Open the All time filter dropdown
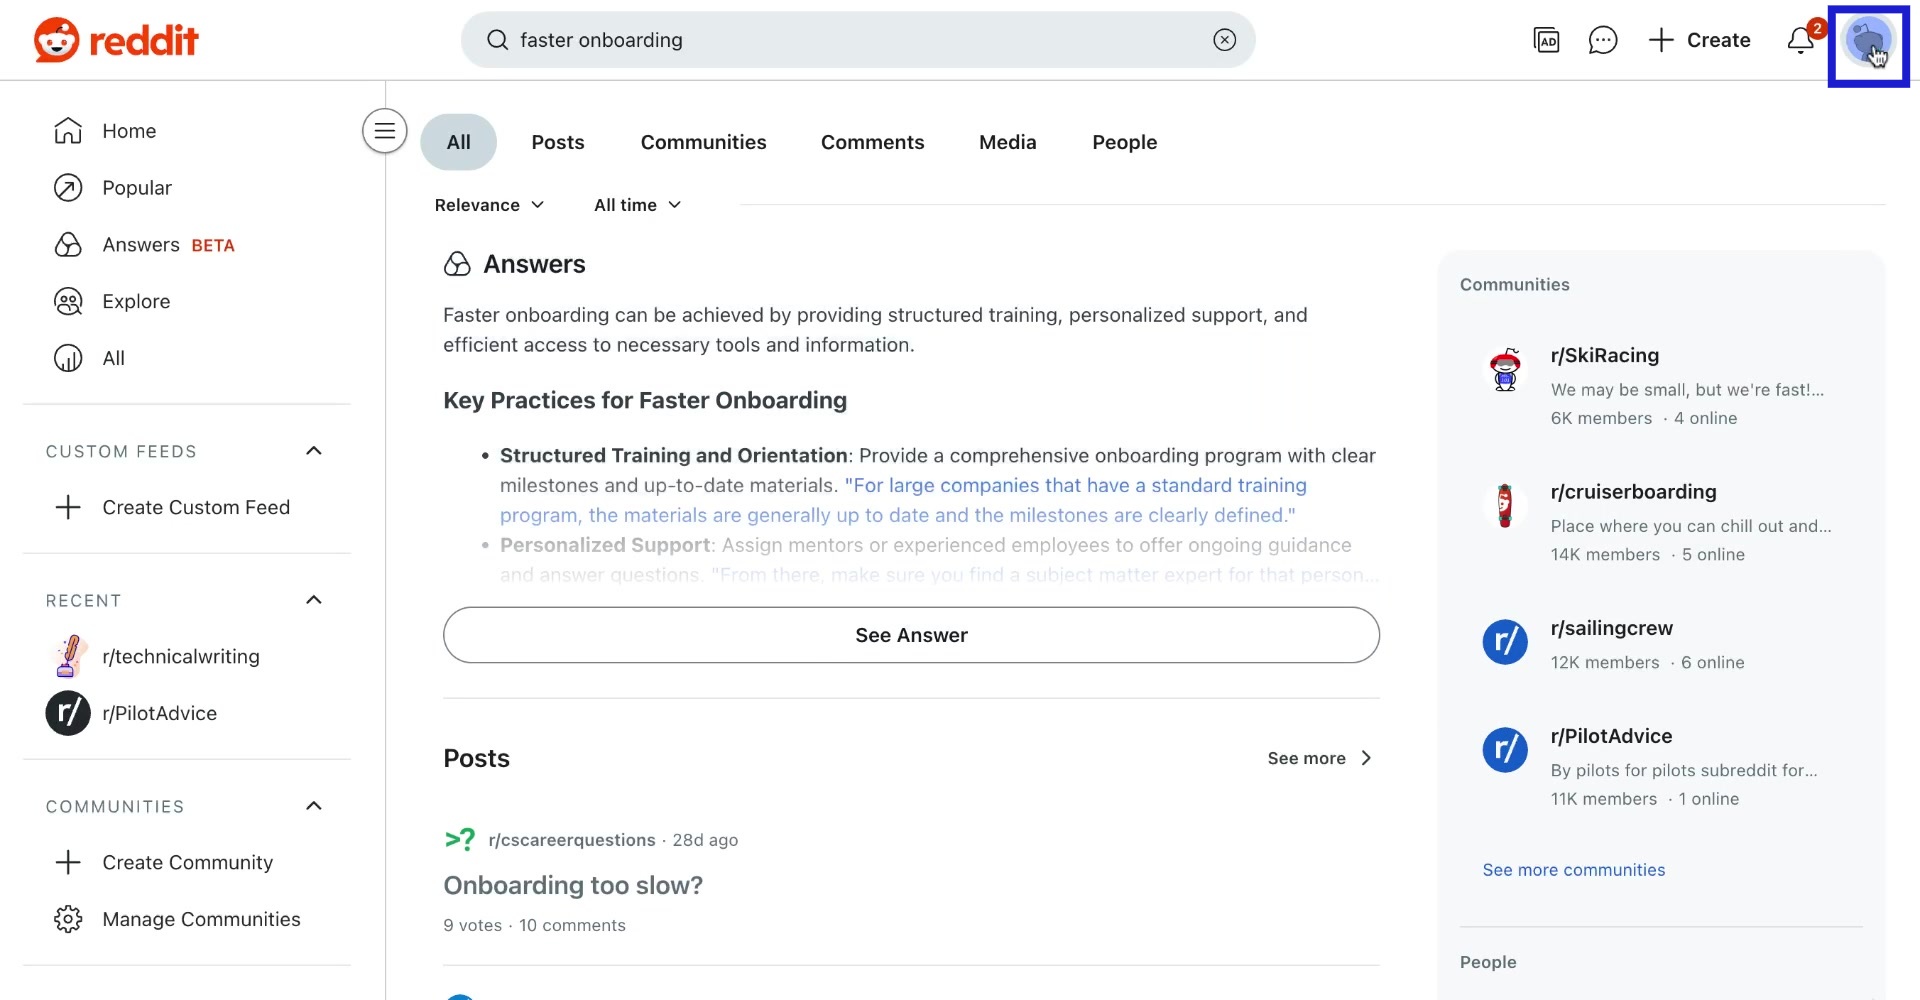 tap(637, 205)
